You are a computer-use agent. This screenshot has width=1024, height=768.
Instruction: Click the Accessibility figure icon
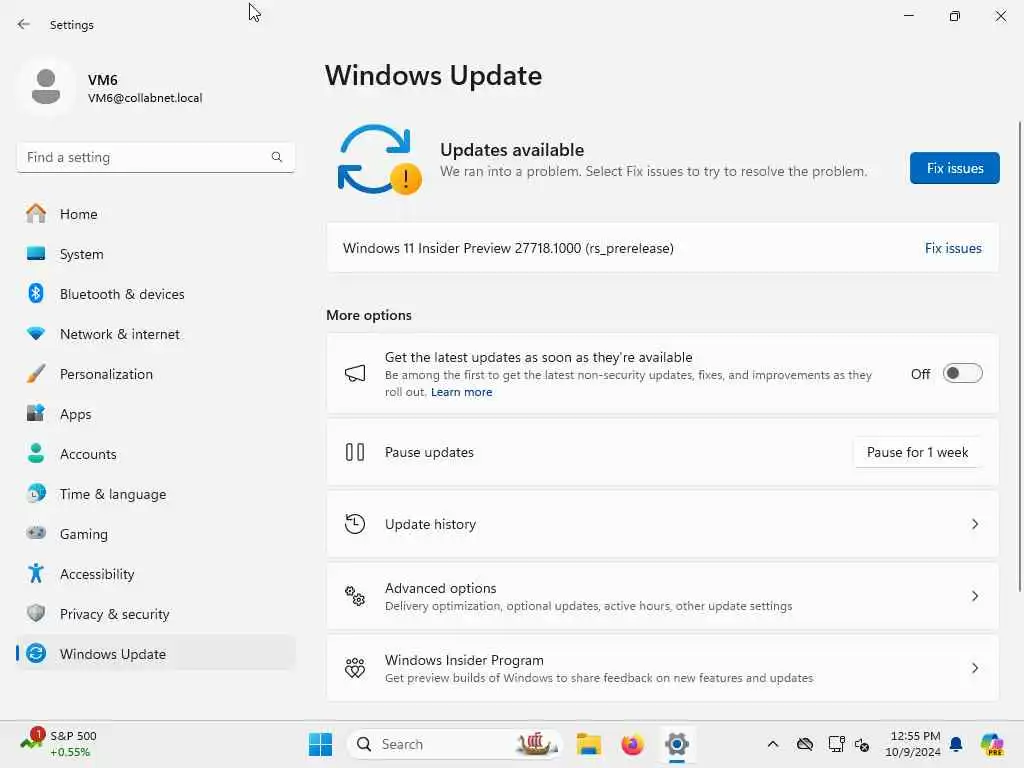tap(36, 573)
